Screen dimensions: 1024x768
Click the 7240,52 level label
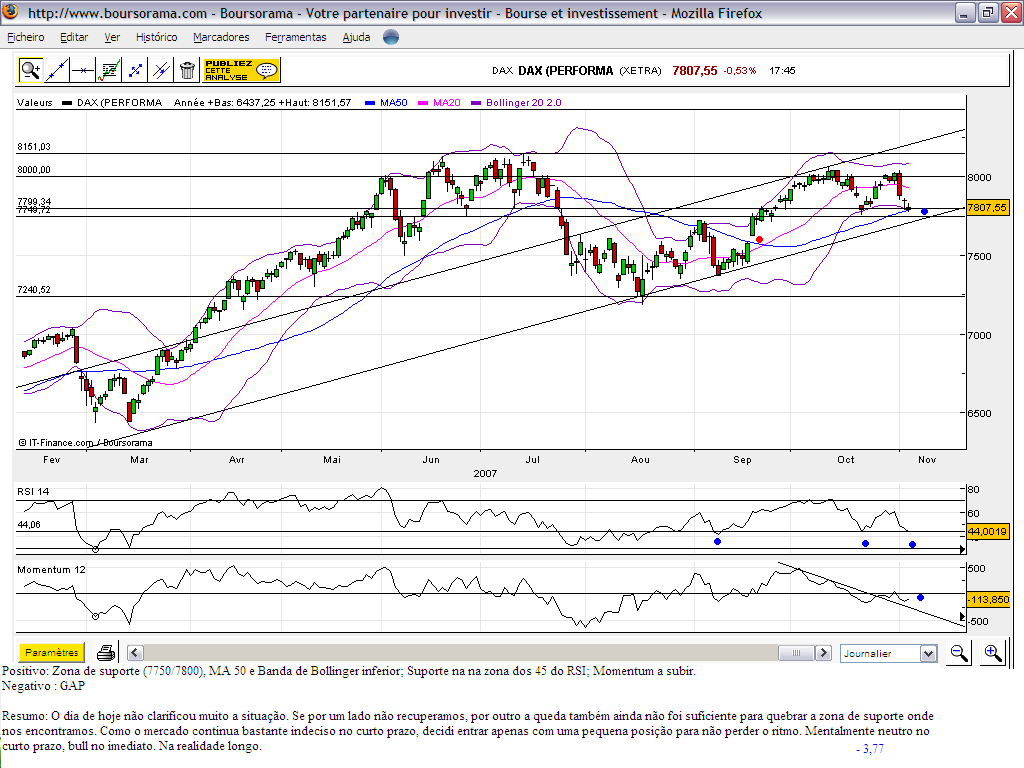(x=33, y=289)
